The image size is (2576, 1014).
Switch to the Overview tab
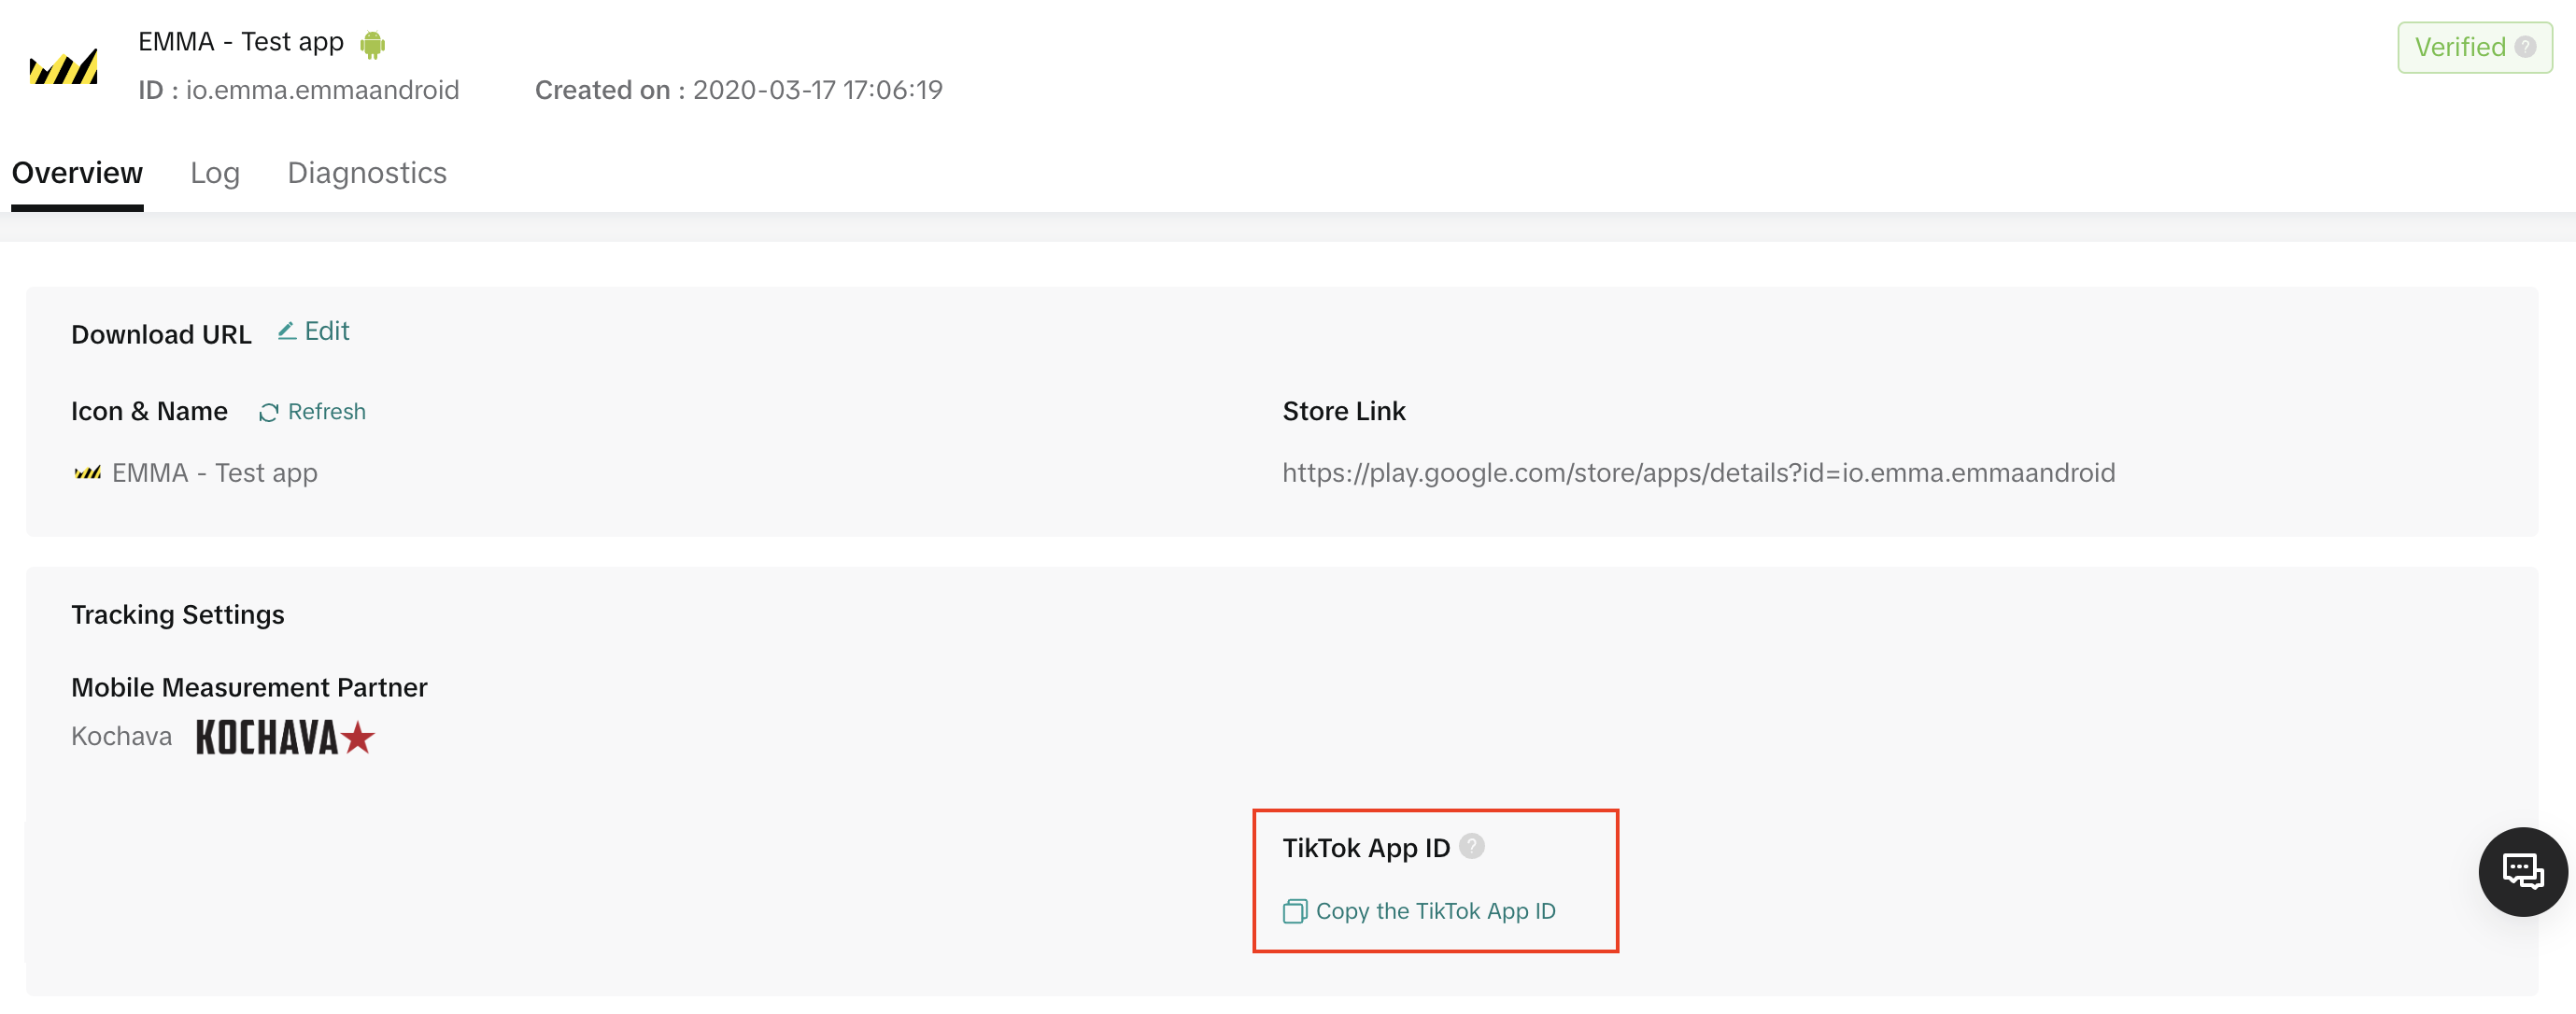(77, 173)
